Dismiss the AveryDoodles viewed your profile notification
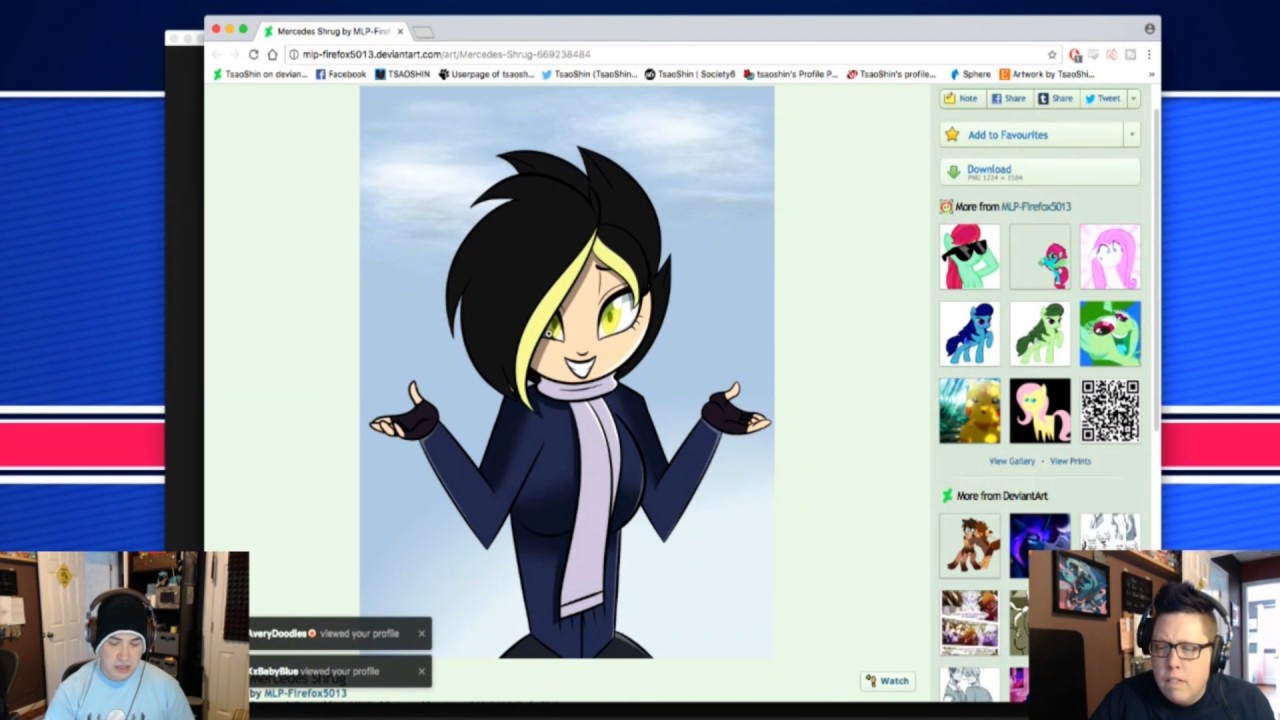 pyautogui.click(x=421, y=633)
